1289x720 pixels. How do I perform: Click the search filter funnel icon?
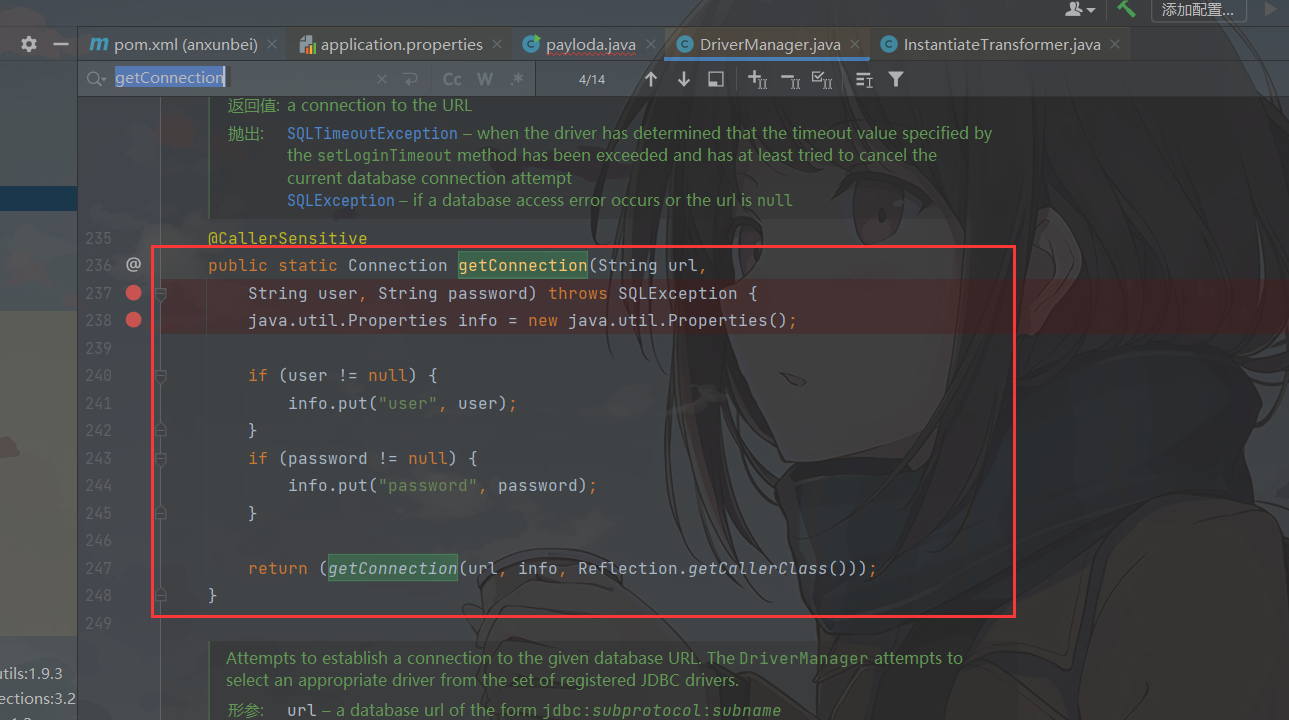896,79
